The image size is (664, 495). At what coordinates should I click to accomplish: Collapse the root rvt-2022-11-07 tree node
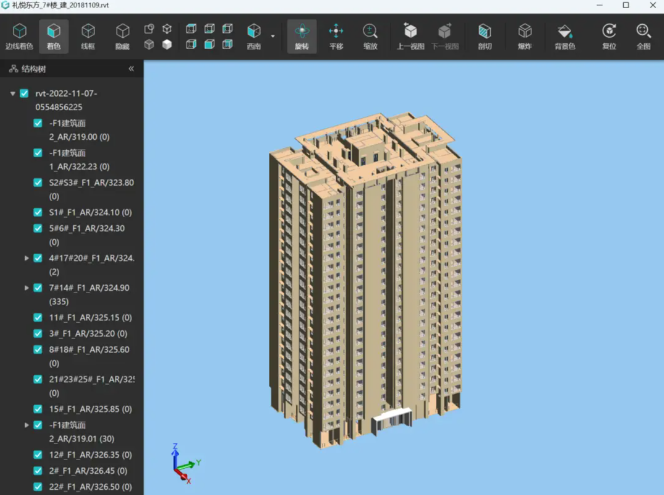click(x=12, y=93)
